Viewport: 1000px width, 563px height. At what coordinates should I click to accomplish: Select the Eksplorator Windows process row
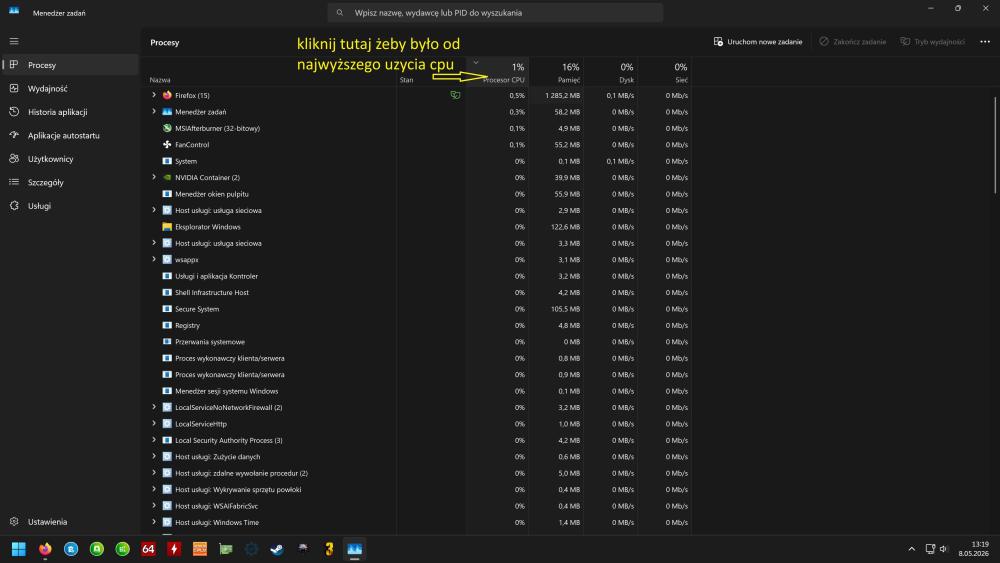click(416, 227)
